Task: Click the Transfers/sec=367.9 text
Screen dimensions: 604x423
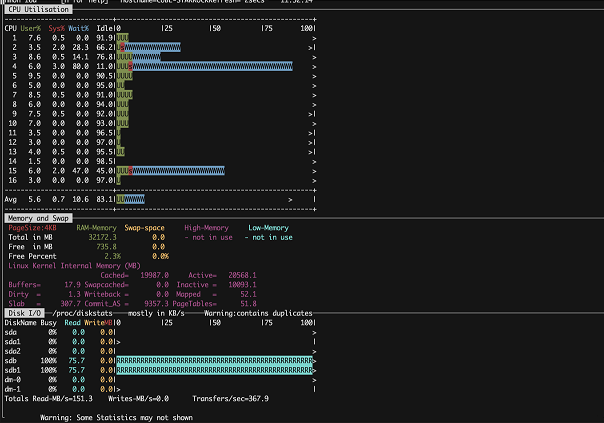Action: coord(230,399)
